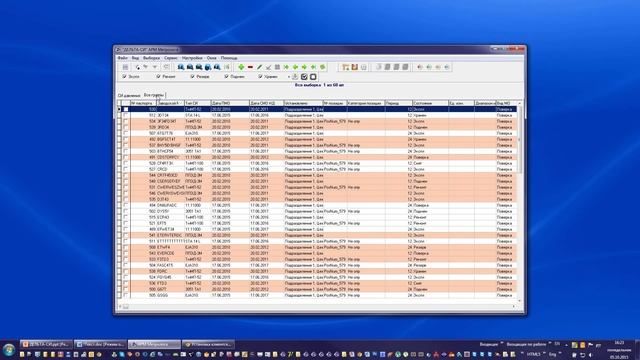Open the Windows Start menu orb
Screen dimensions: 640x360
9,350
